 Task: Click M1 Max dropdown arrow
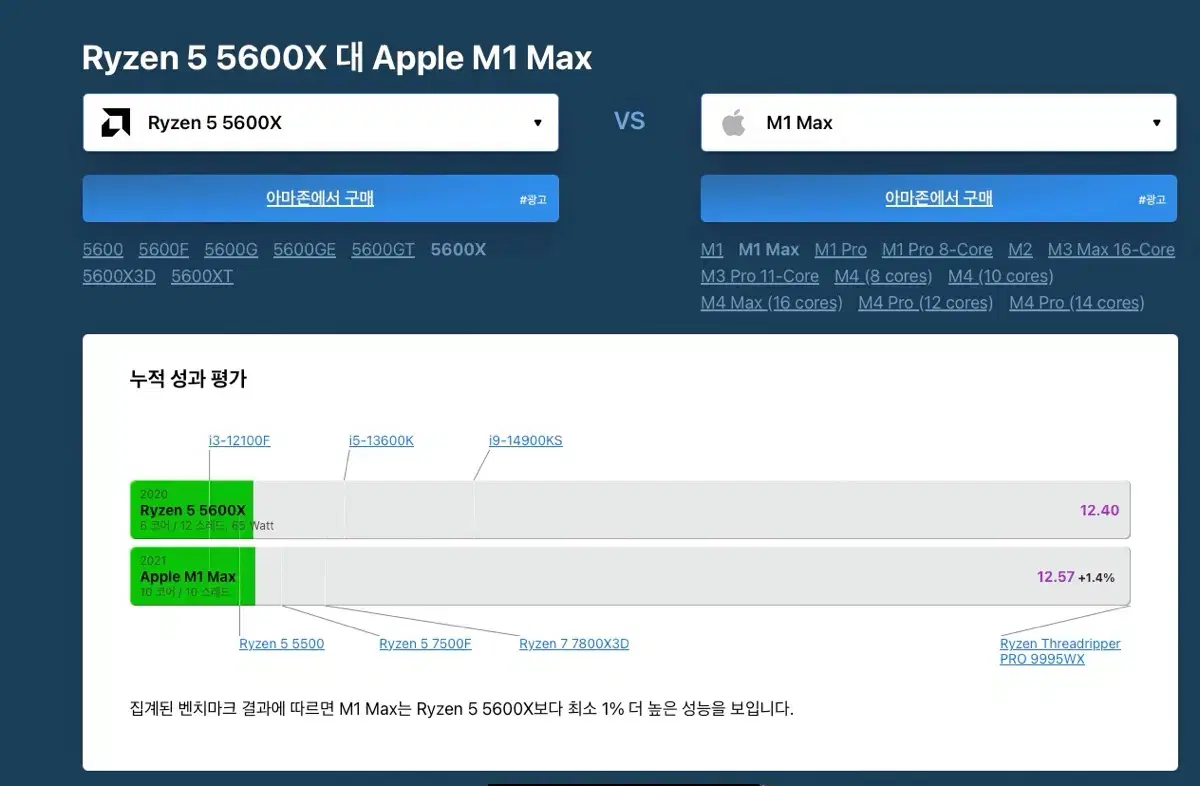pos(1156,123)
